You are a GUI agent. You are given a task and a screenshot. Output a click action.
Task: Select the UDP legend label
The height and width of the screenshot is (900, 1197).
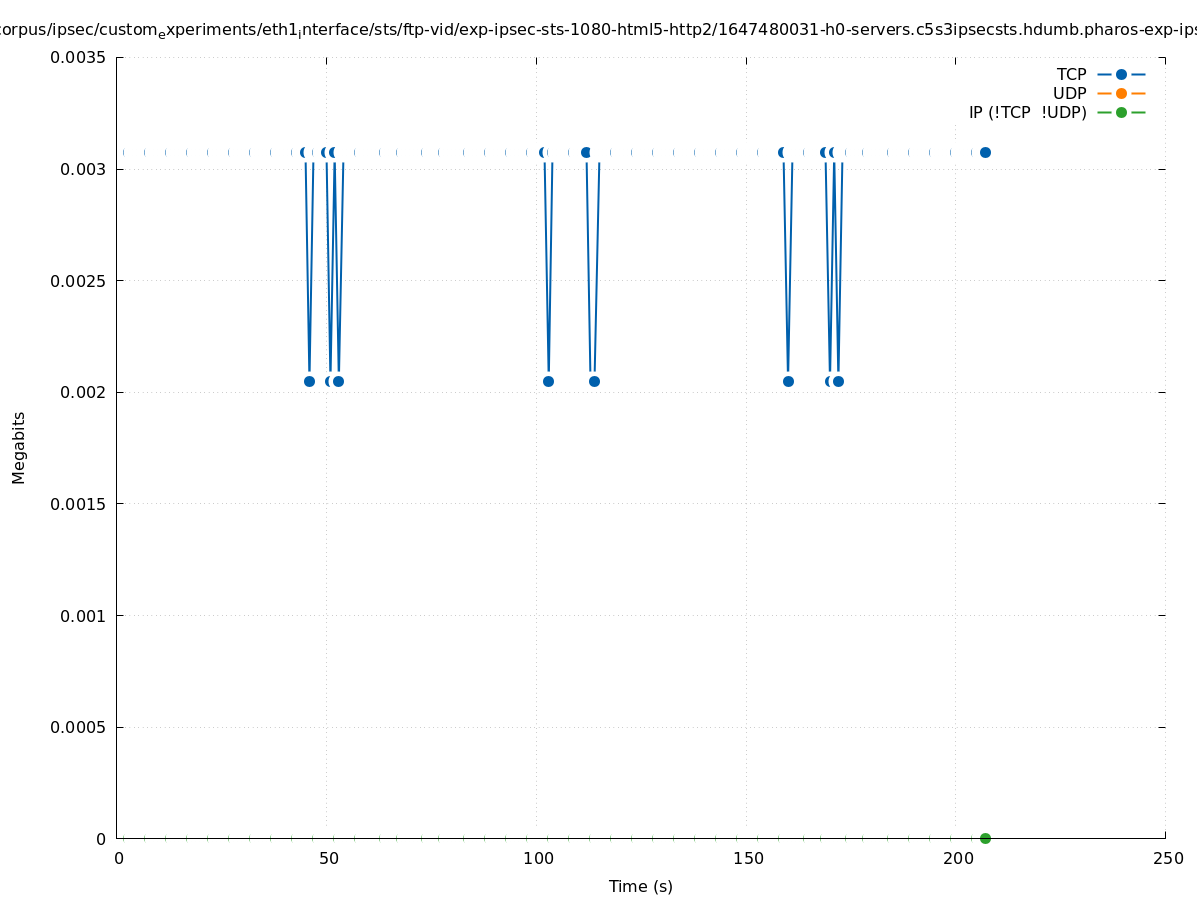point(1069,94)
